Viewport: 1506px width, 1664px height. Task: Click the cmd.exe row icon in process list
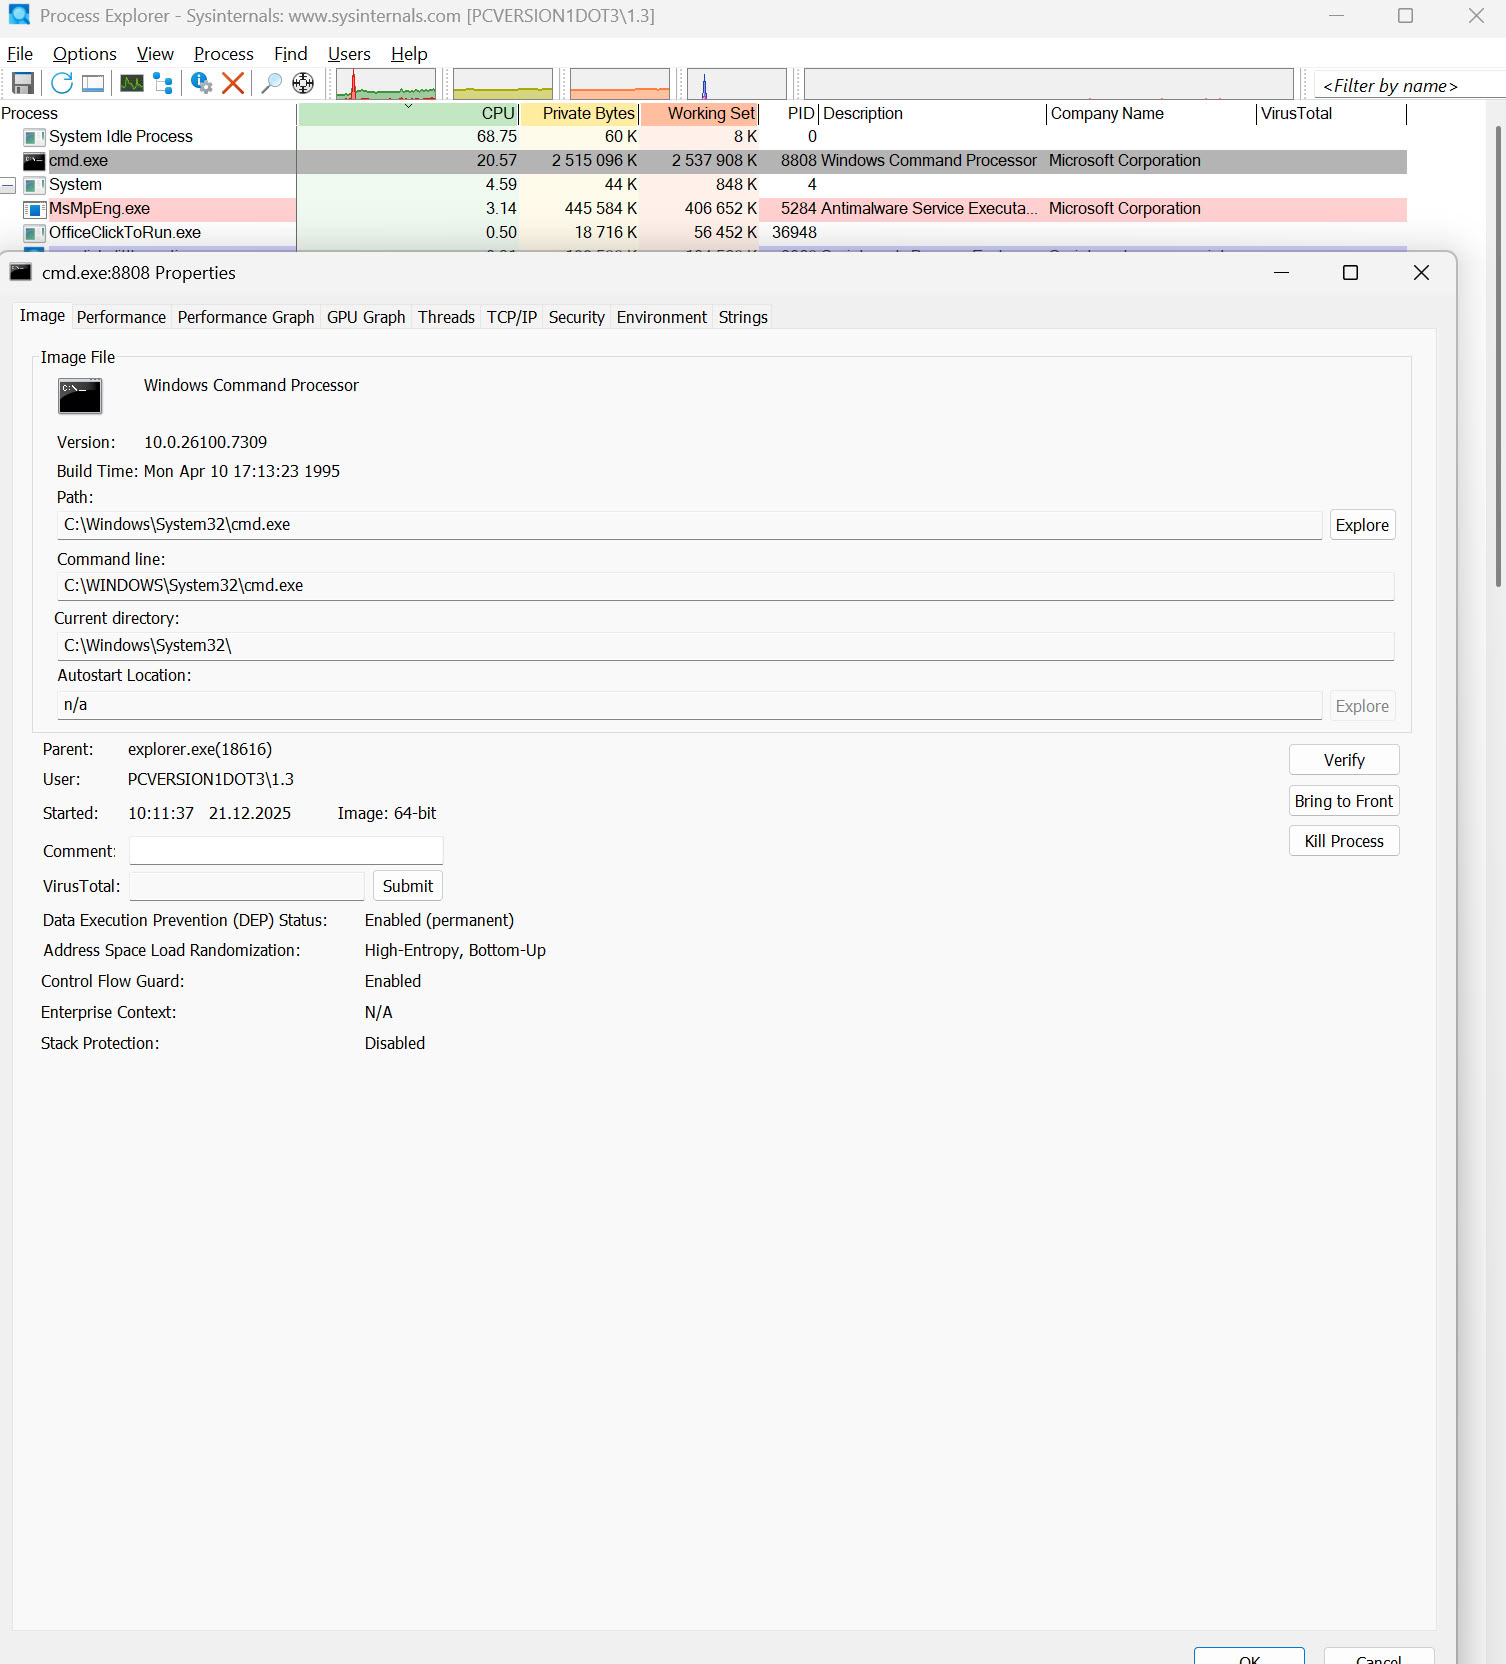pyautogui.click(x=34, y=161)
